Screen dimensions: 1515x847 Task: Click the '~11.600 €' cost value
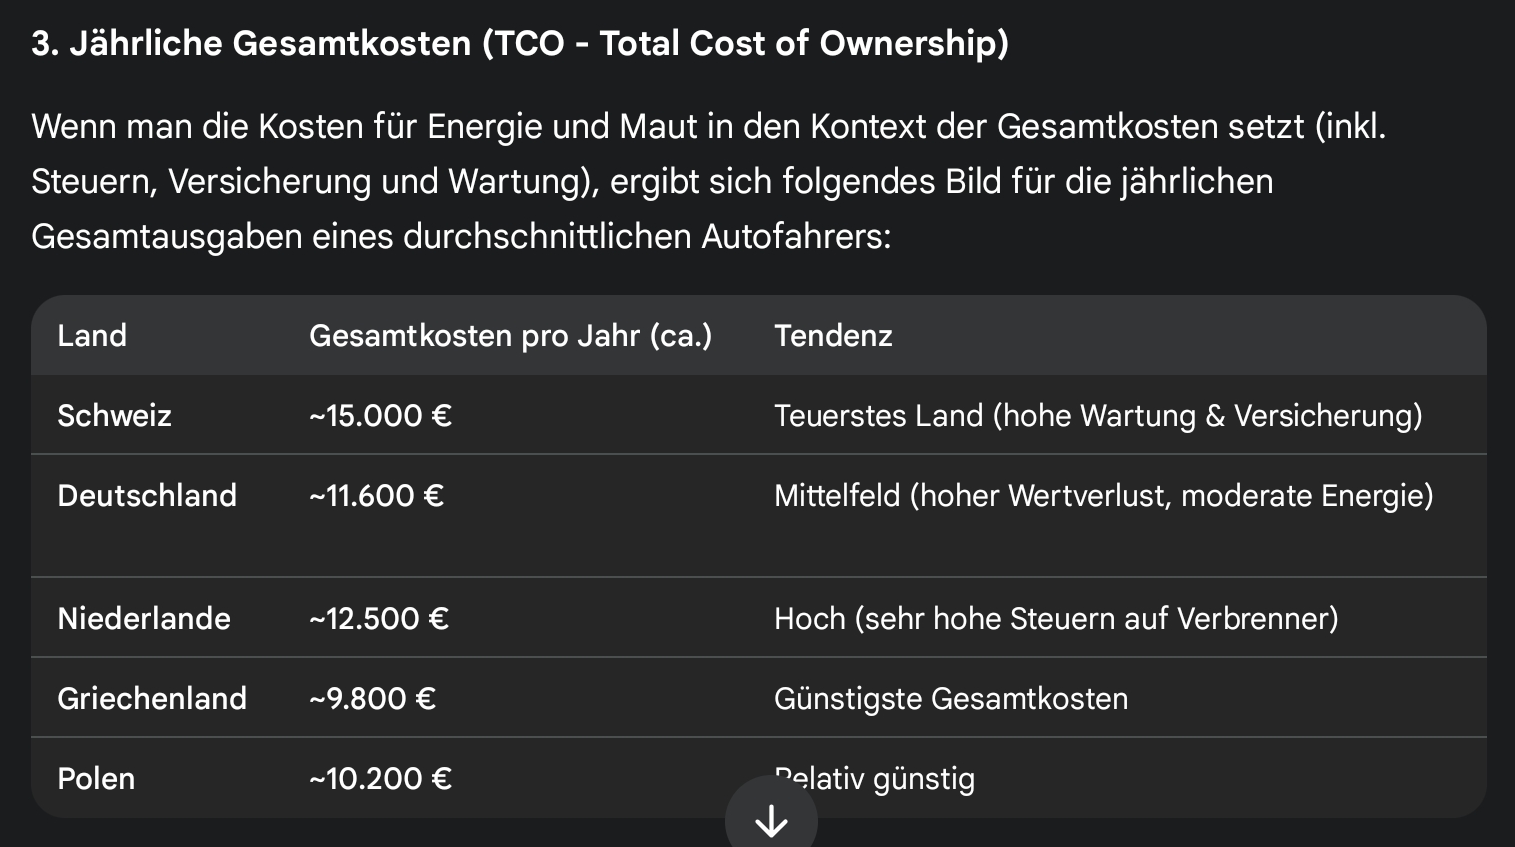[376, 496]
